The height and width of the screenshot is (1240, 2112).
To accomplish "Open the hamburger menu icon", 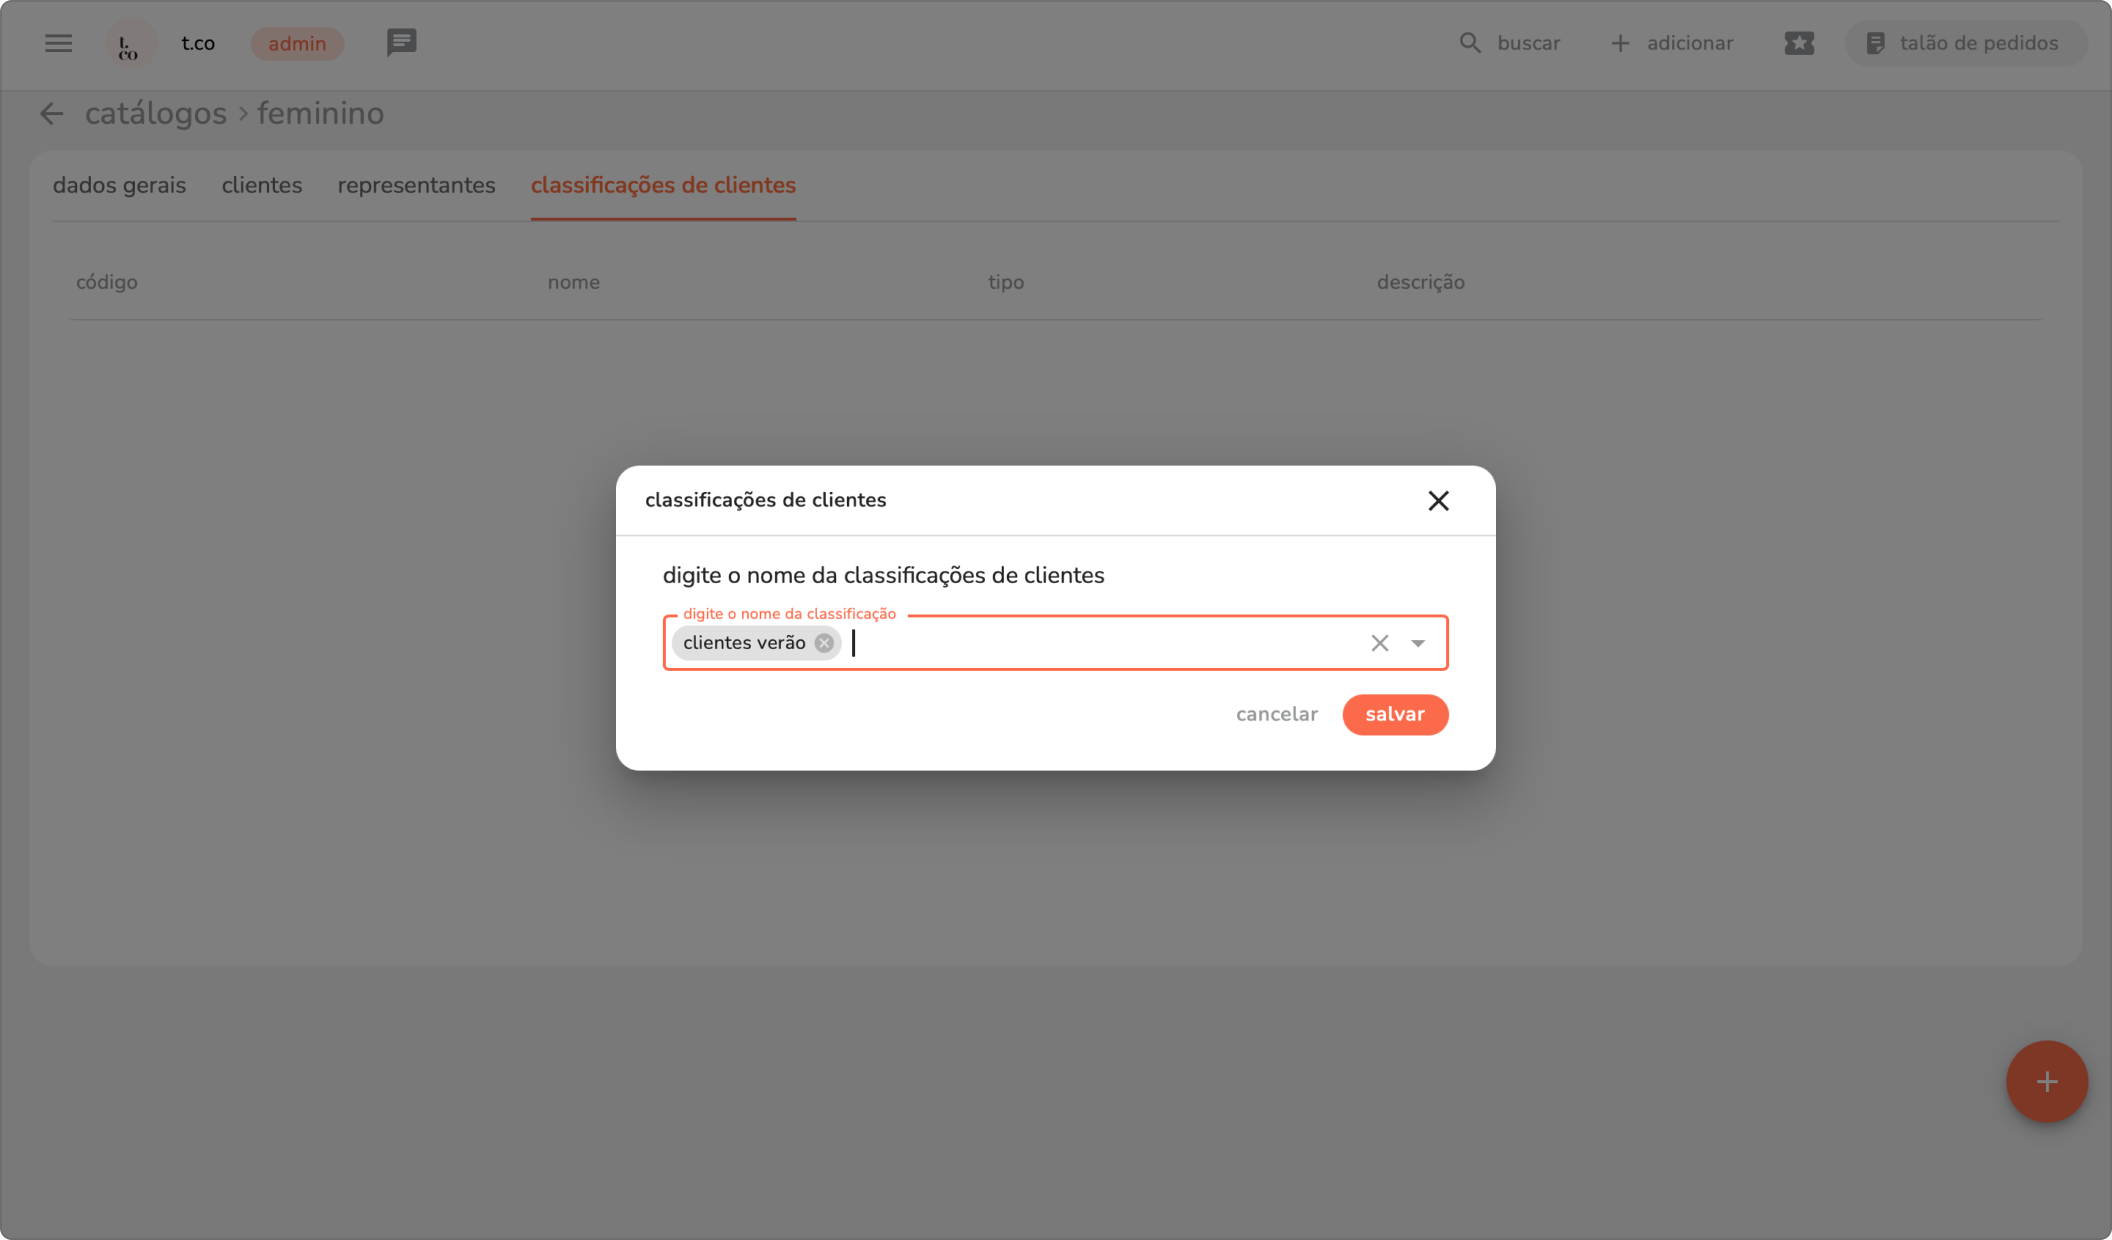I will (x=58, y=43).
